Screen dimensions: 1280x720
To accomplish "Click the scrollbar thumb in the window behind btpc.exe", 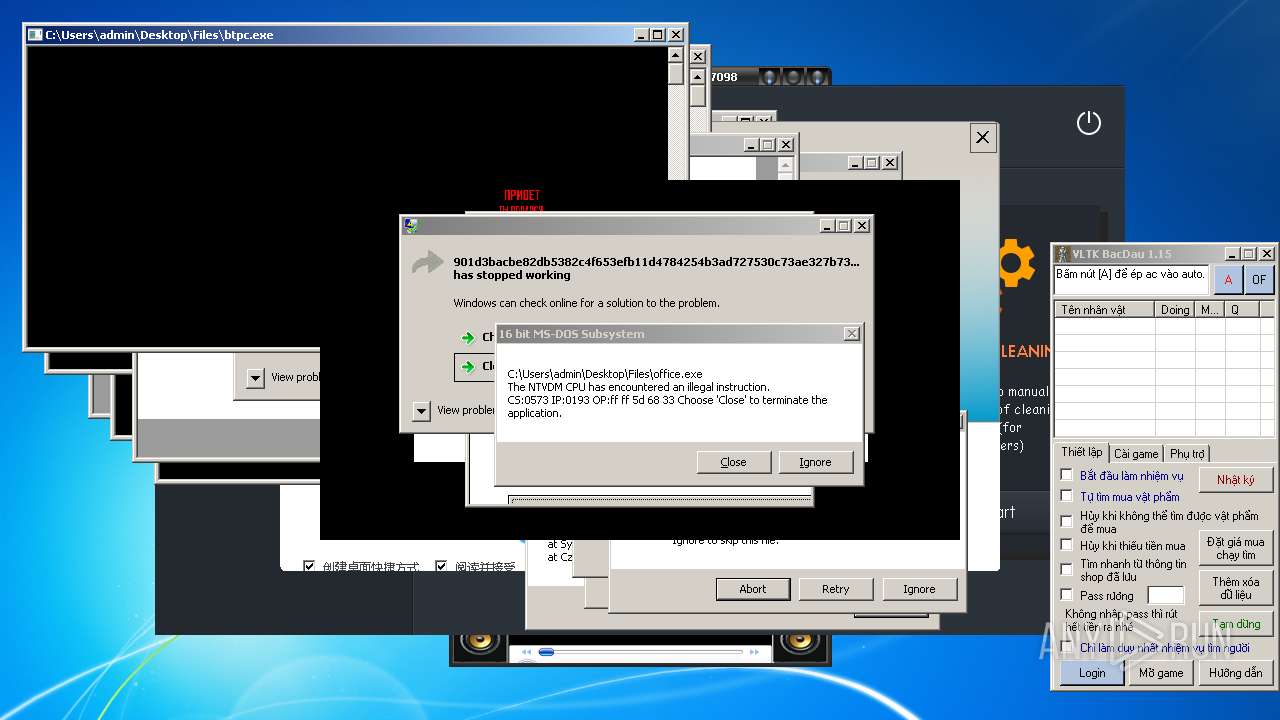I will click(x=697, y=96).
